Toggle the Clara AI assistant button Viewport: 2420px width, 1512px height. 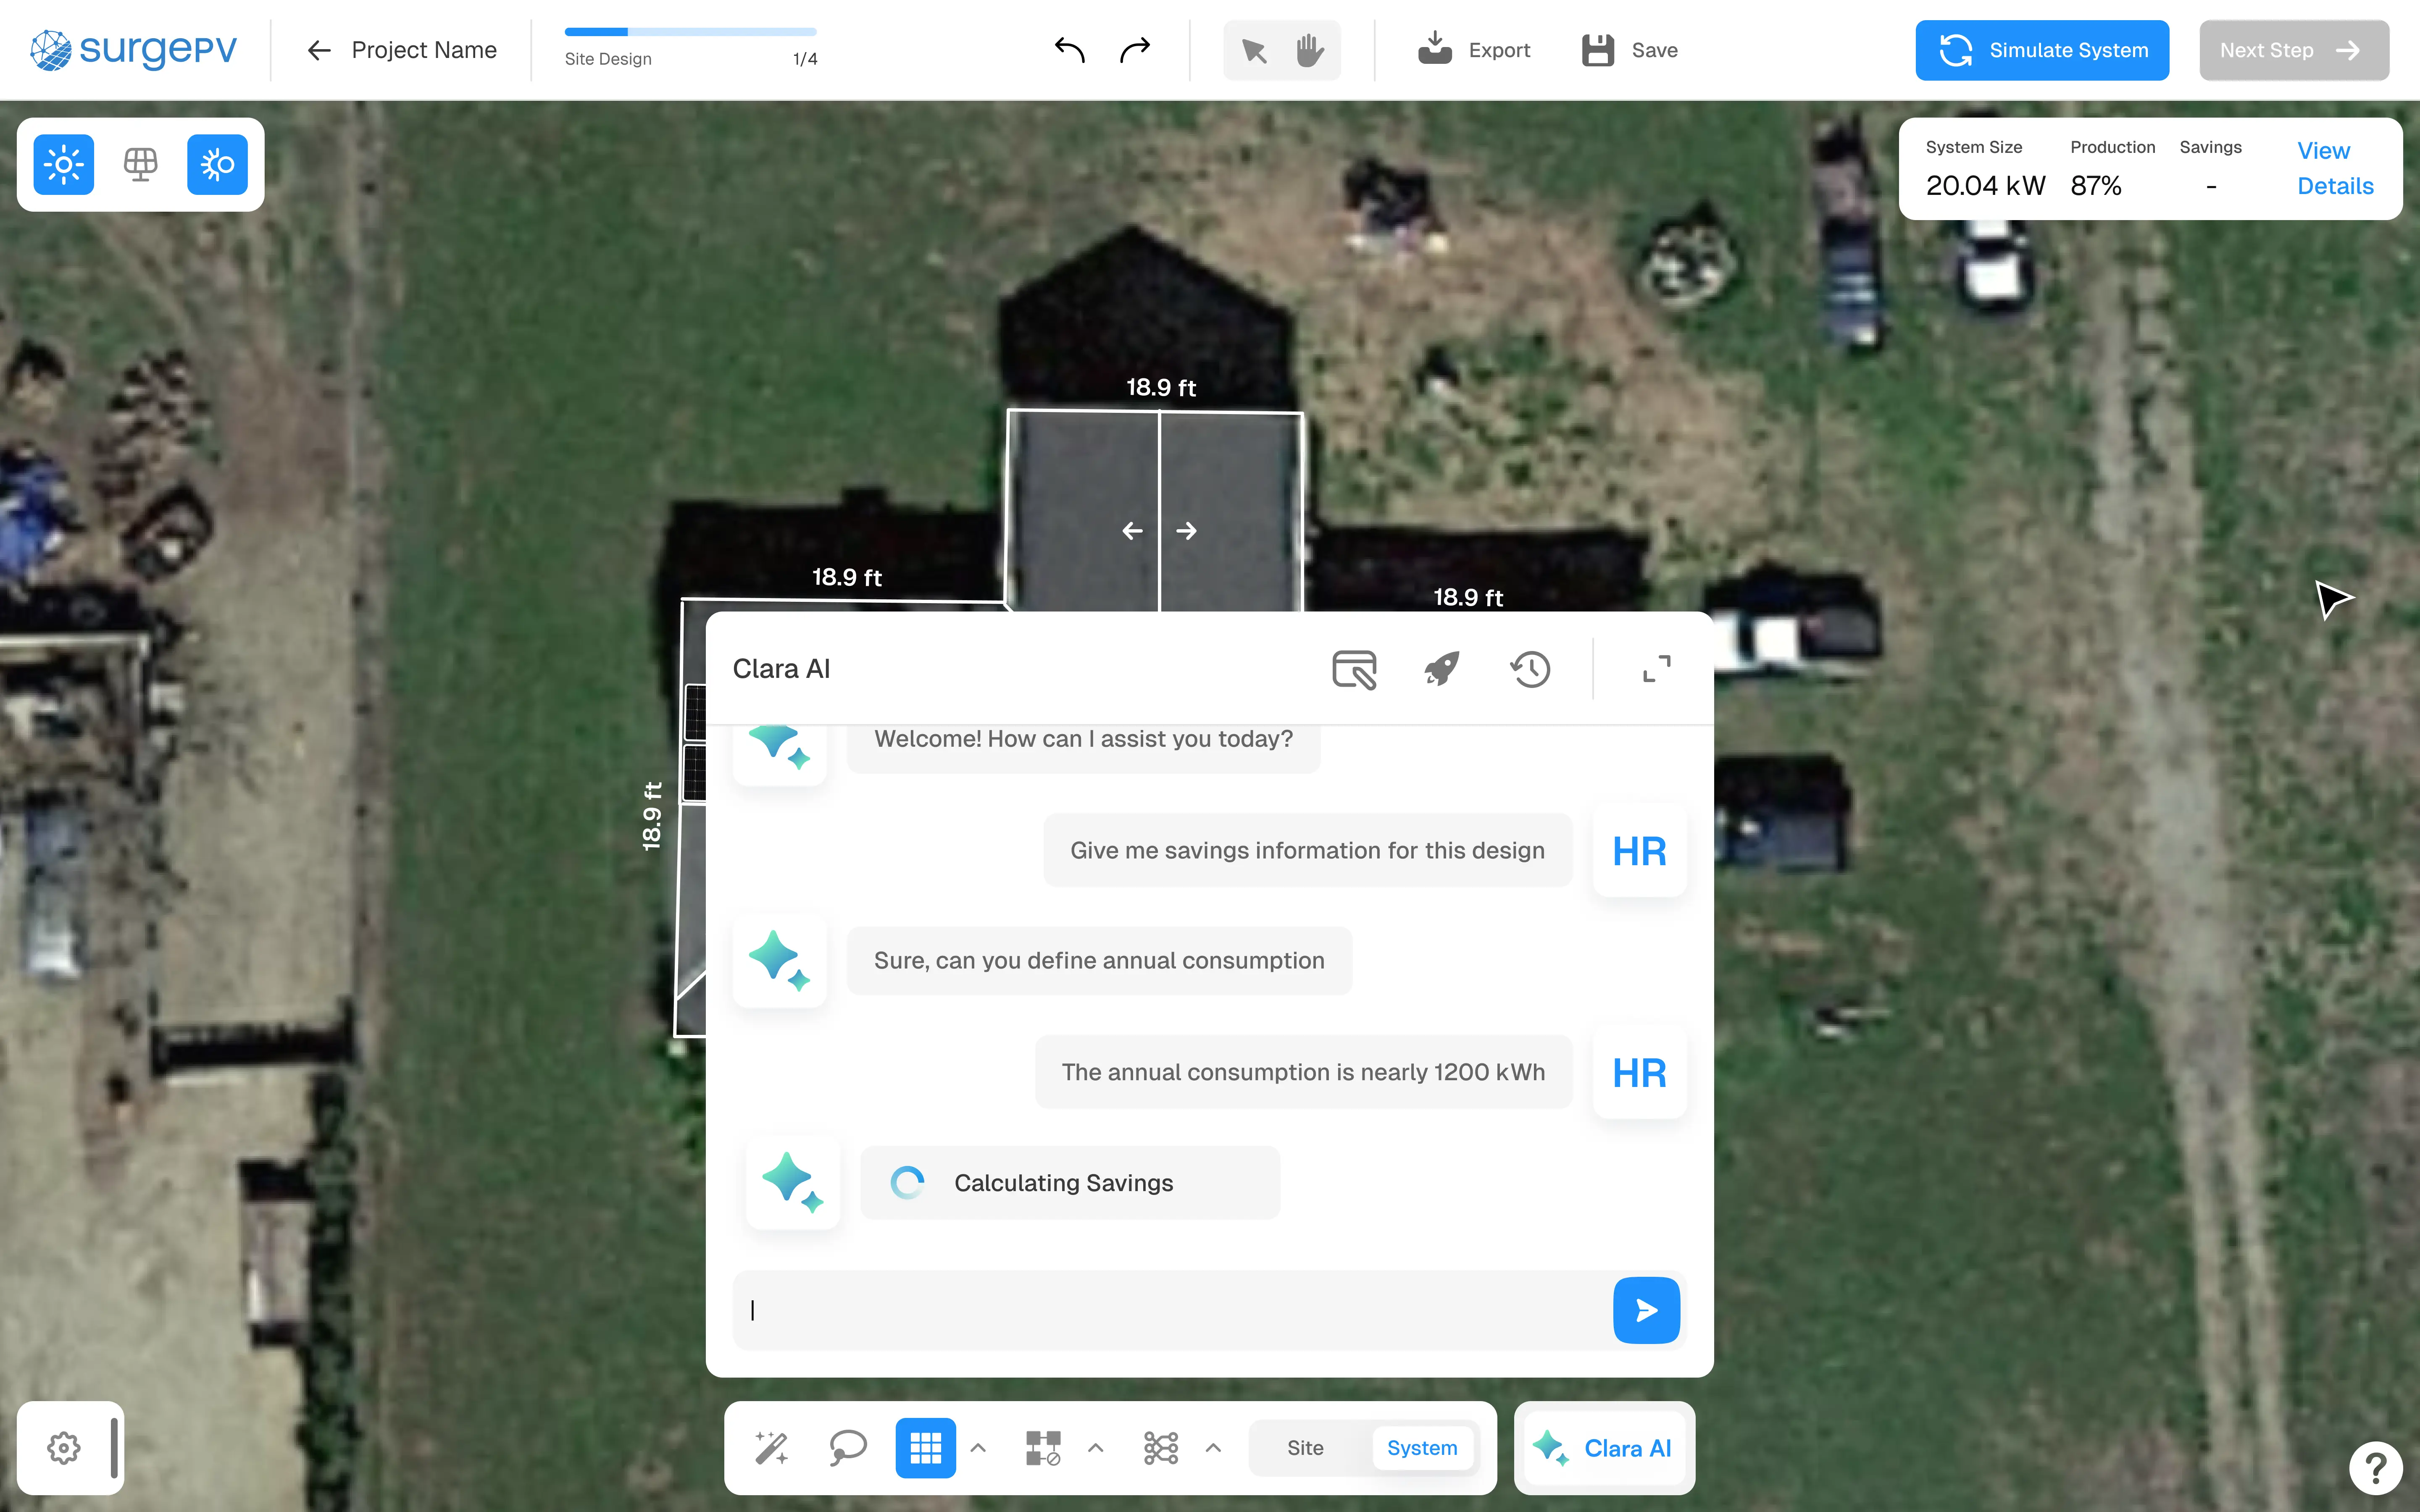pyautogui.click(x=1605, y=1448)
